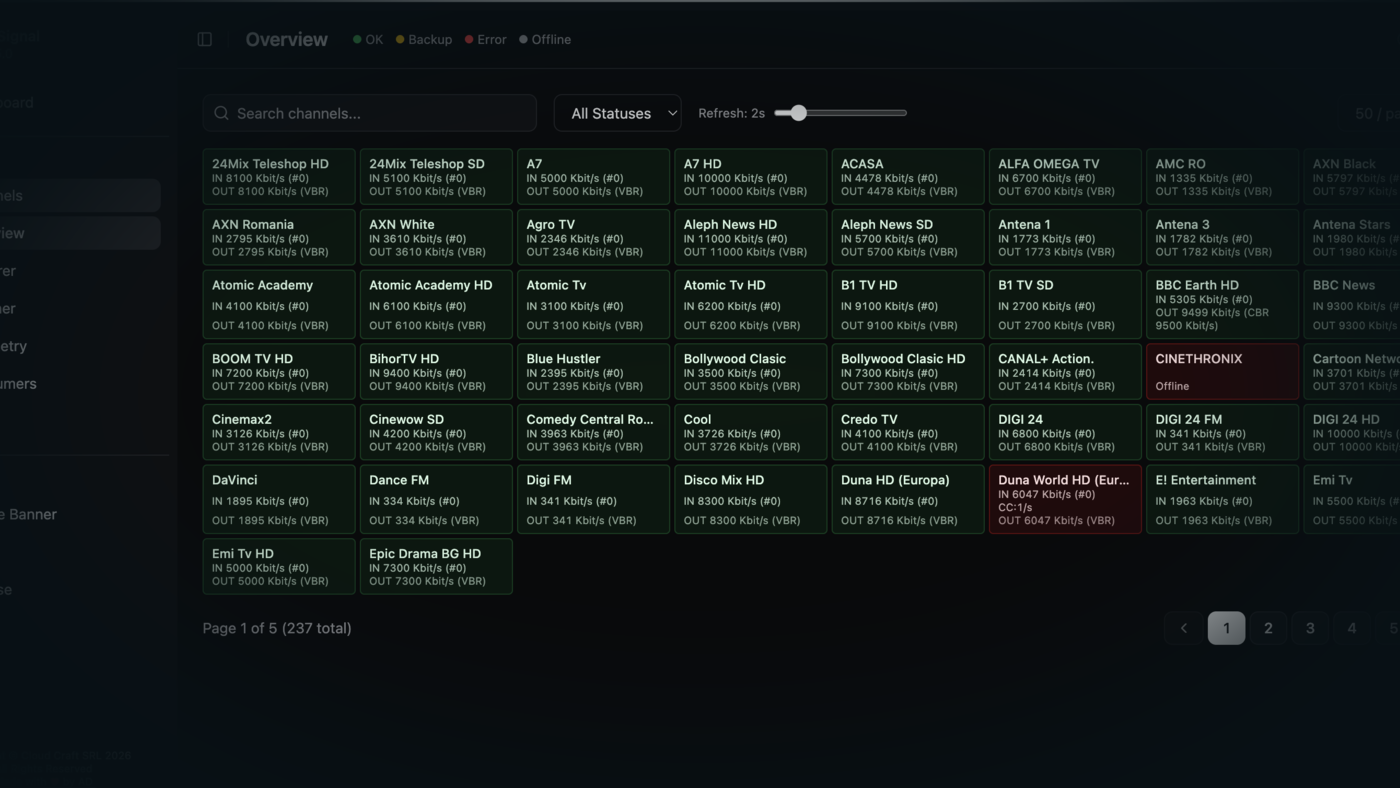
Task: Expand the status filter chevron
Action: (x=671, y=113)
